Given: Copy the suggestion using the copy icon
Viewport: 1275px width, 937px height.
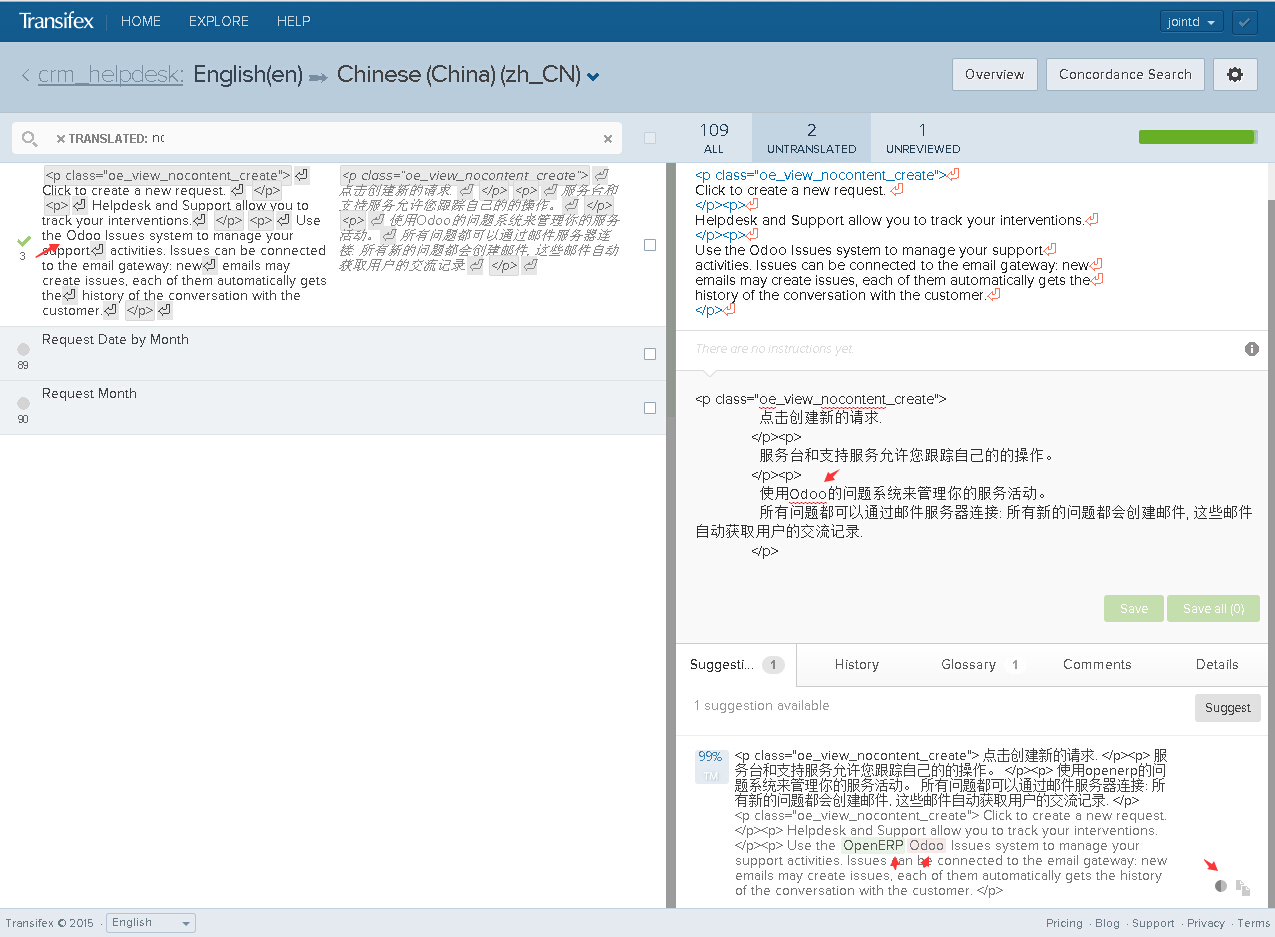Looking at the screenshot, I should click(x=1243, y=887).
